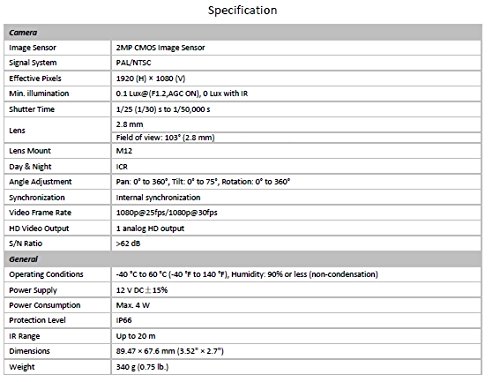
Task: Click the Image Sensor label cell
Action: (x=57, y=48)
